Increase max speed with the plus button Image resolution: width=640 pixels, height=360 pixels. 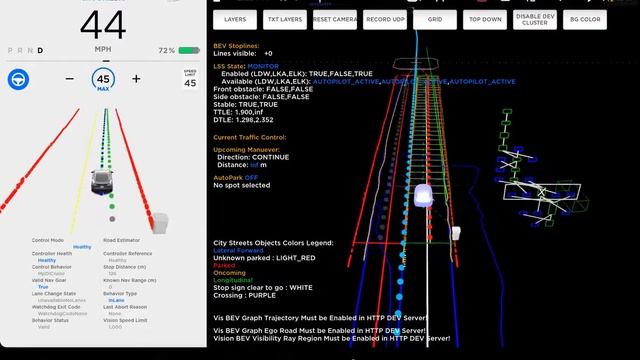click(136, 79)
